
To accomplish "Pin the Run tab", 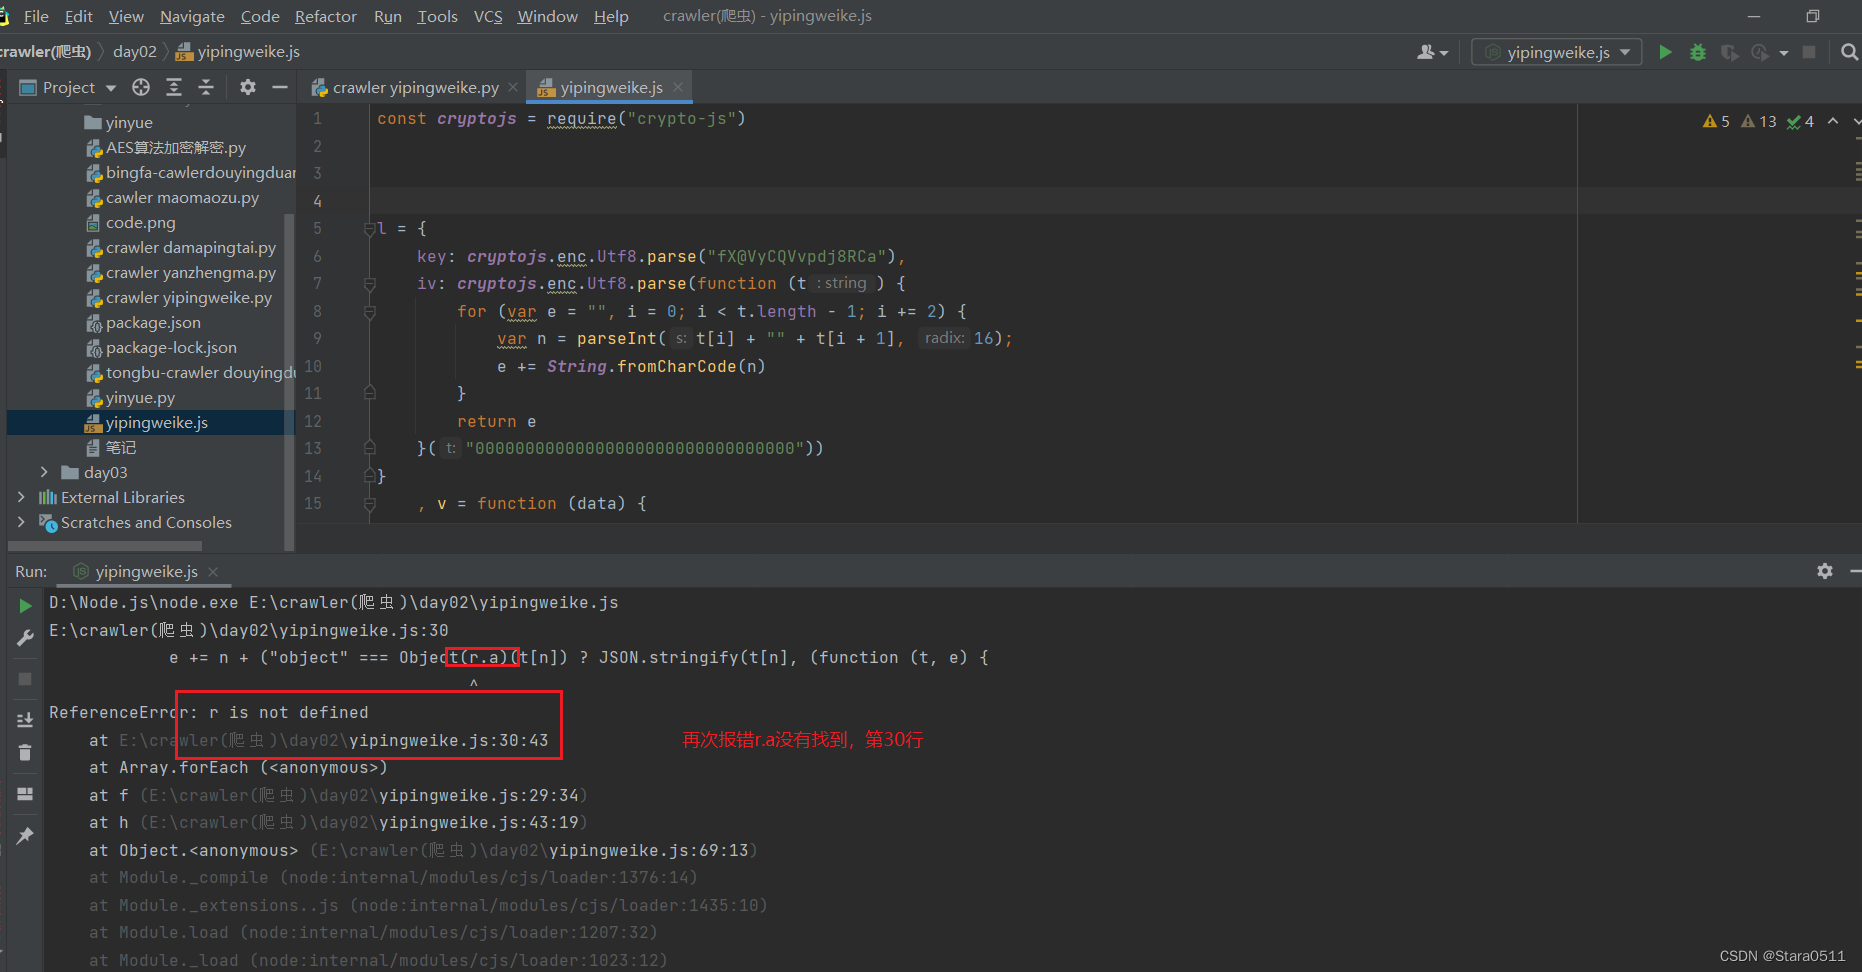I will click(x=25, y=835).
